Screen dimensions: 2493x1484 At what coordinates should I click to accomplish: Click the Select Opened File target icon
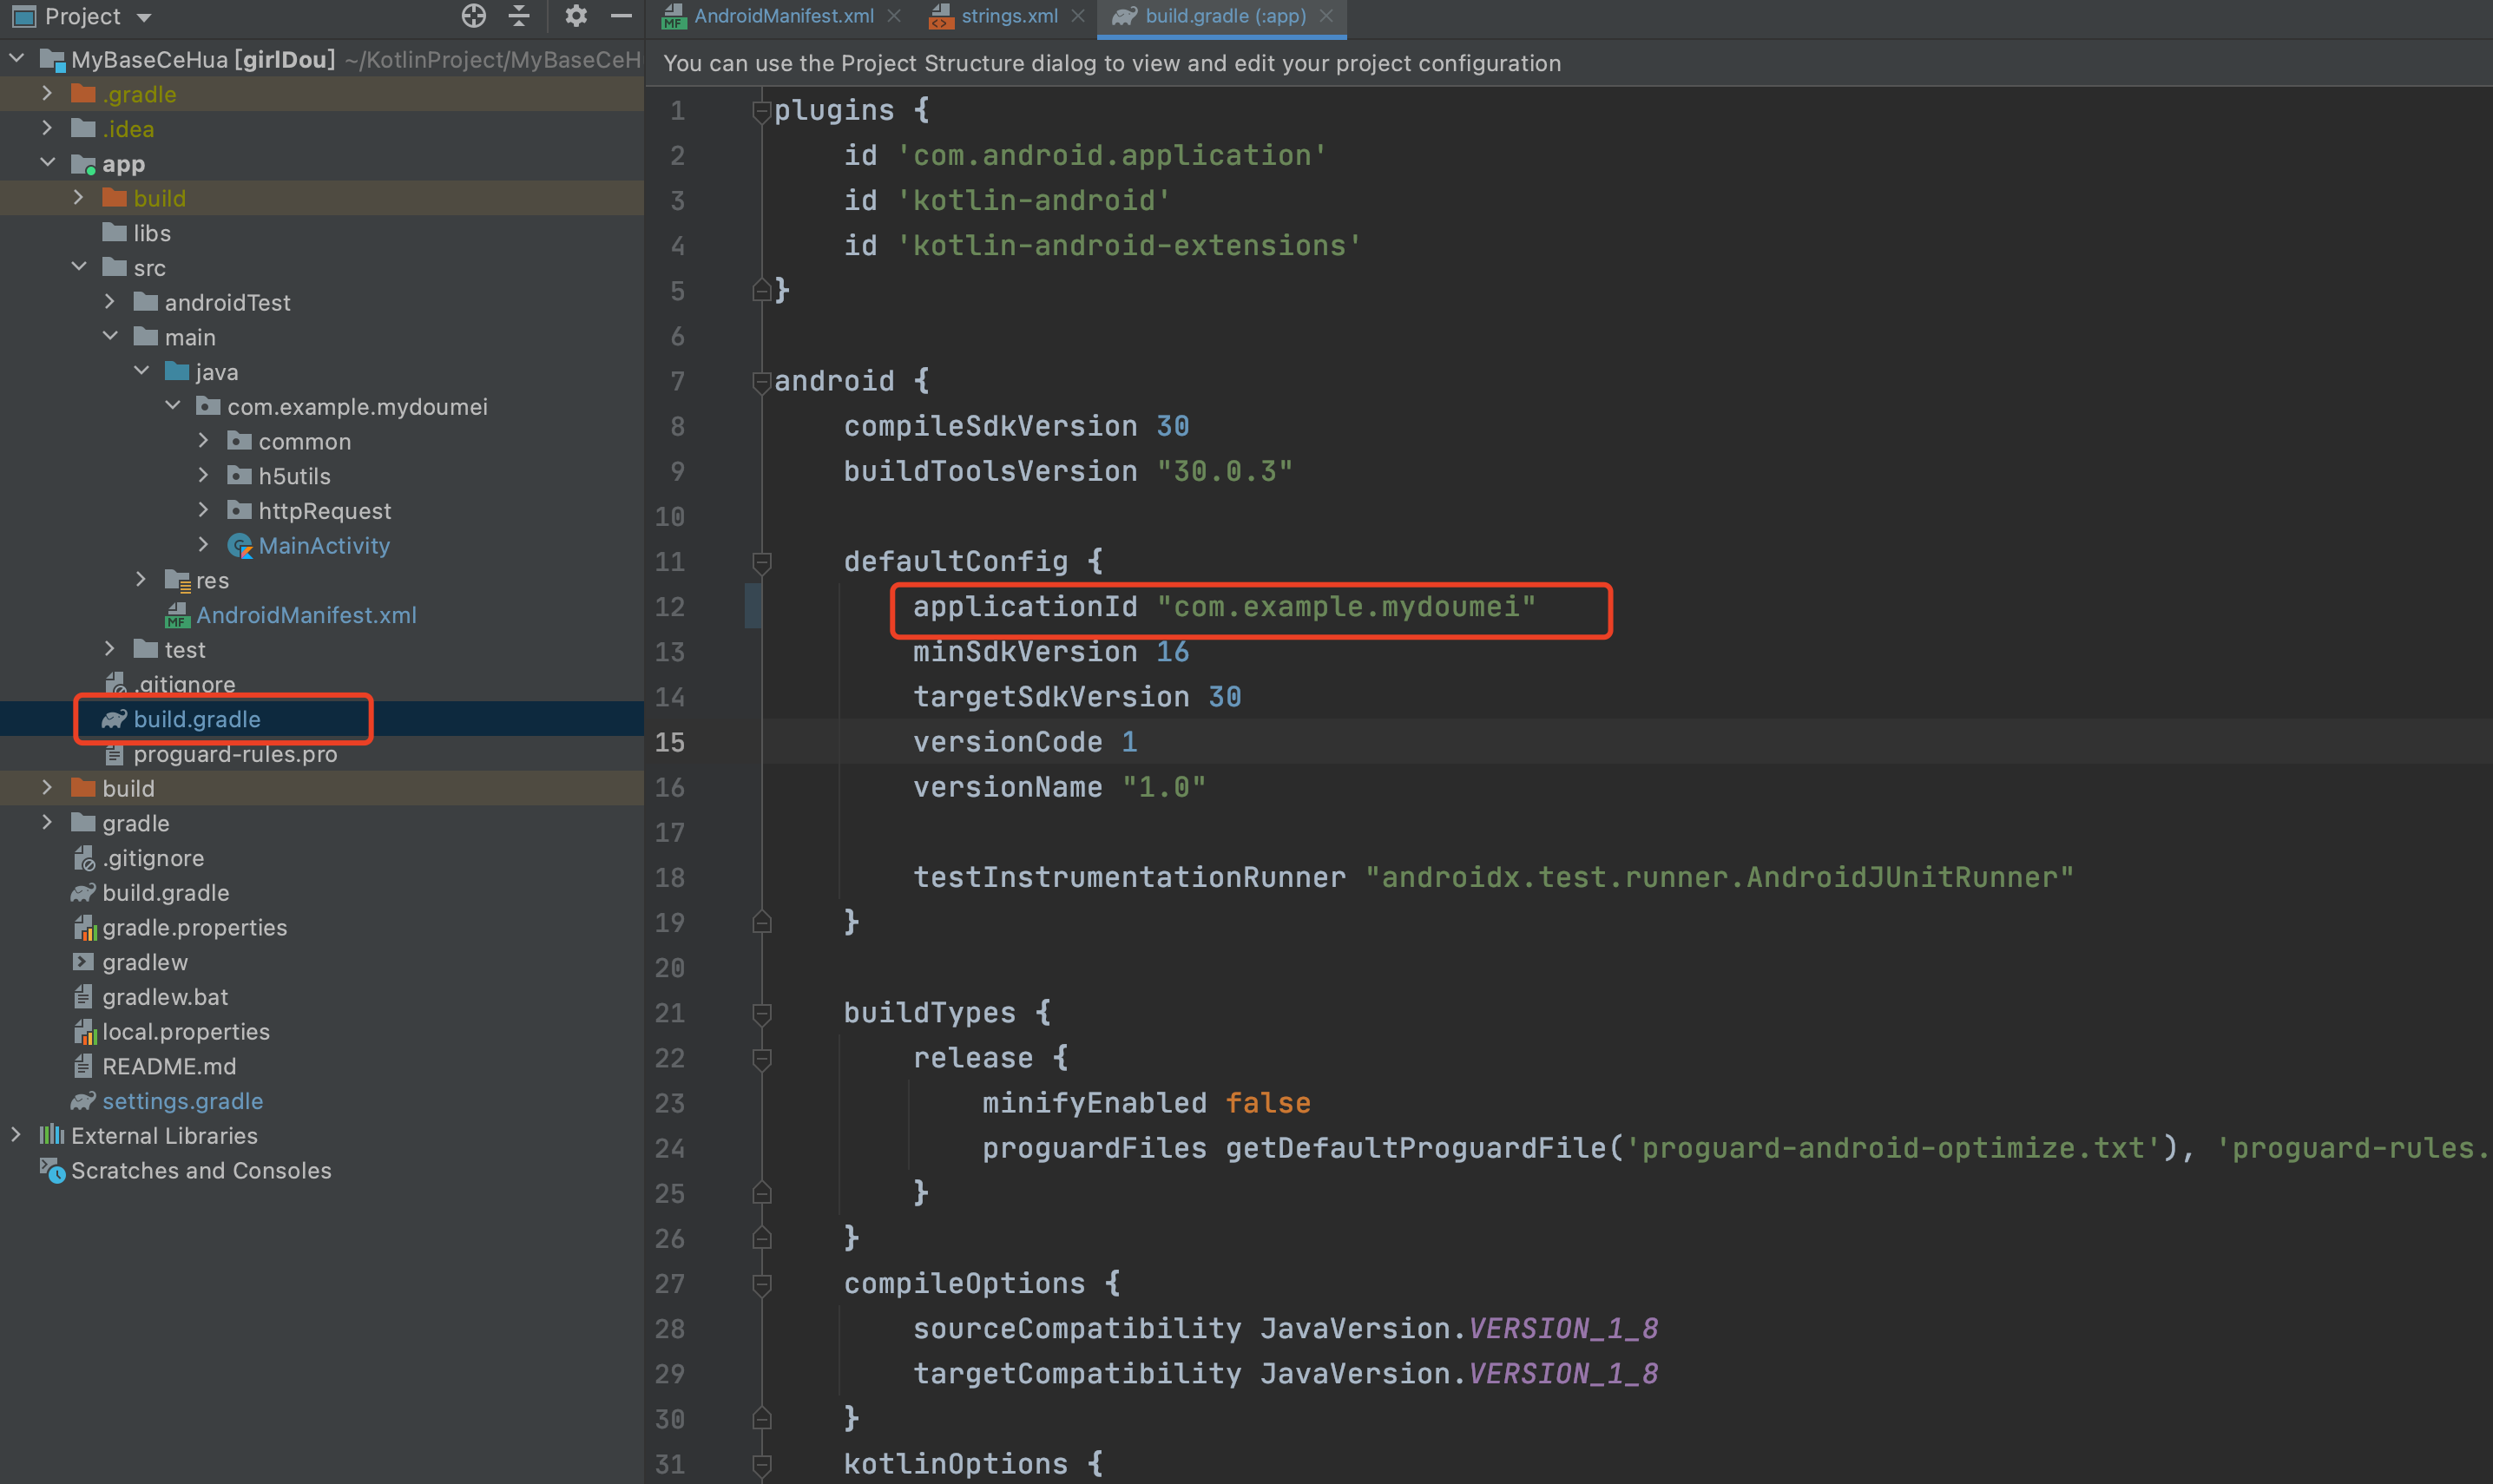474,15
